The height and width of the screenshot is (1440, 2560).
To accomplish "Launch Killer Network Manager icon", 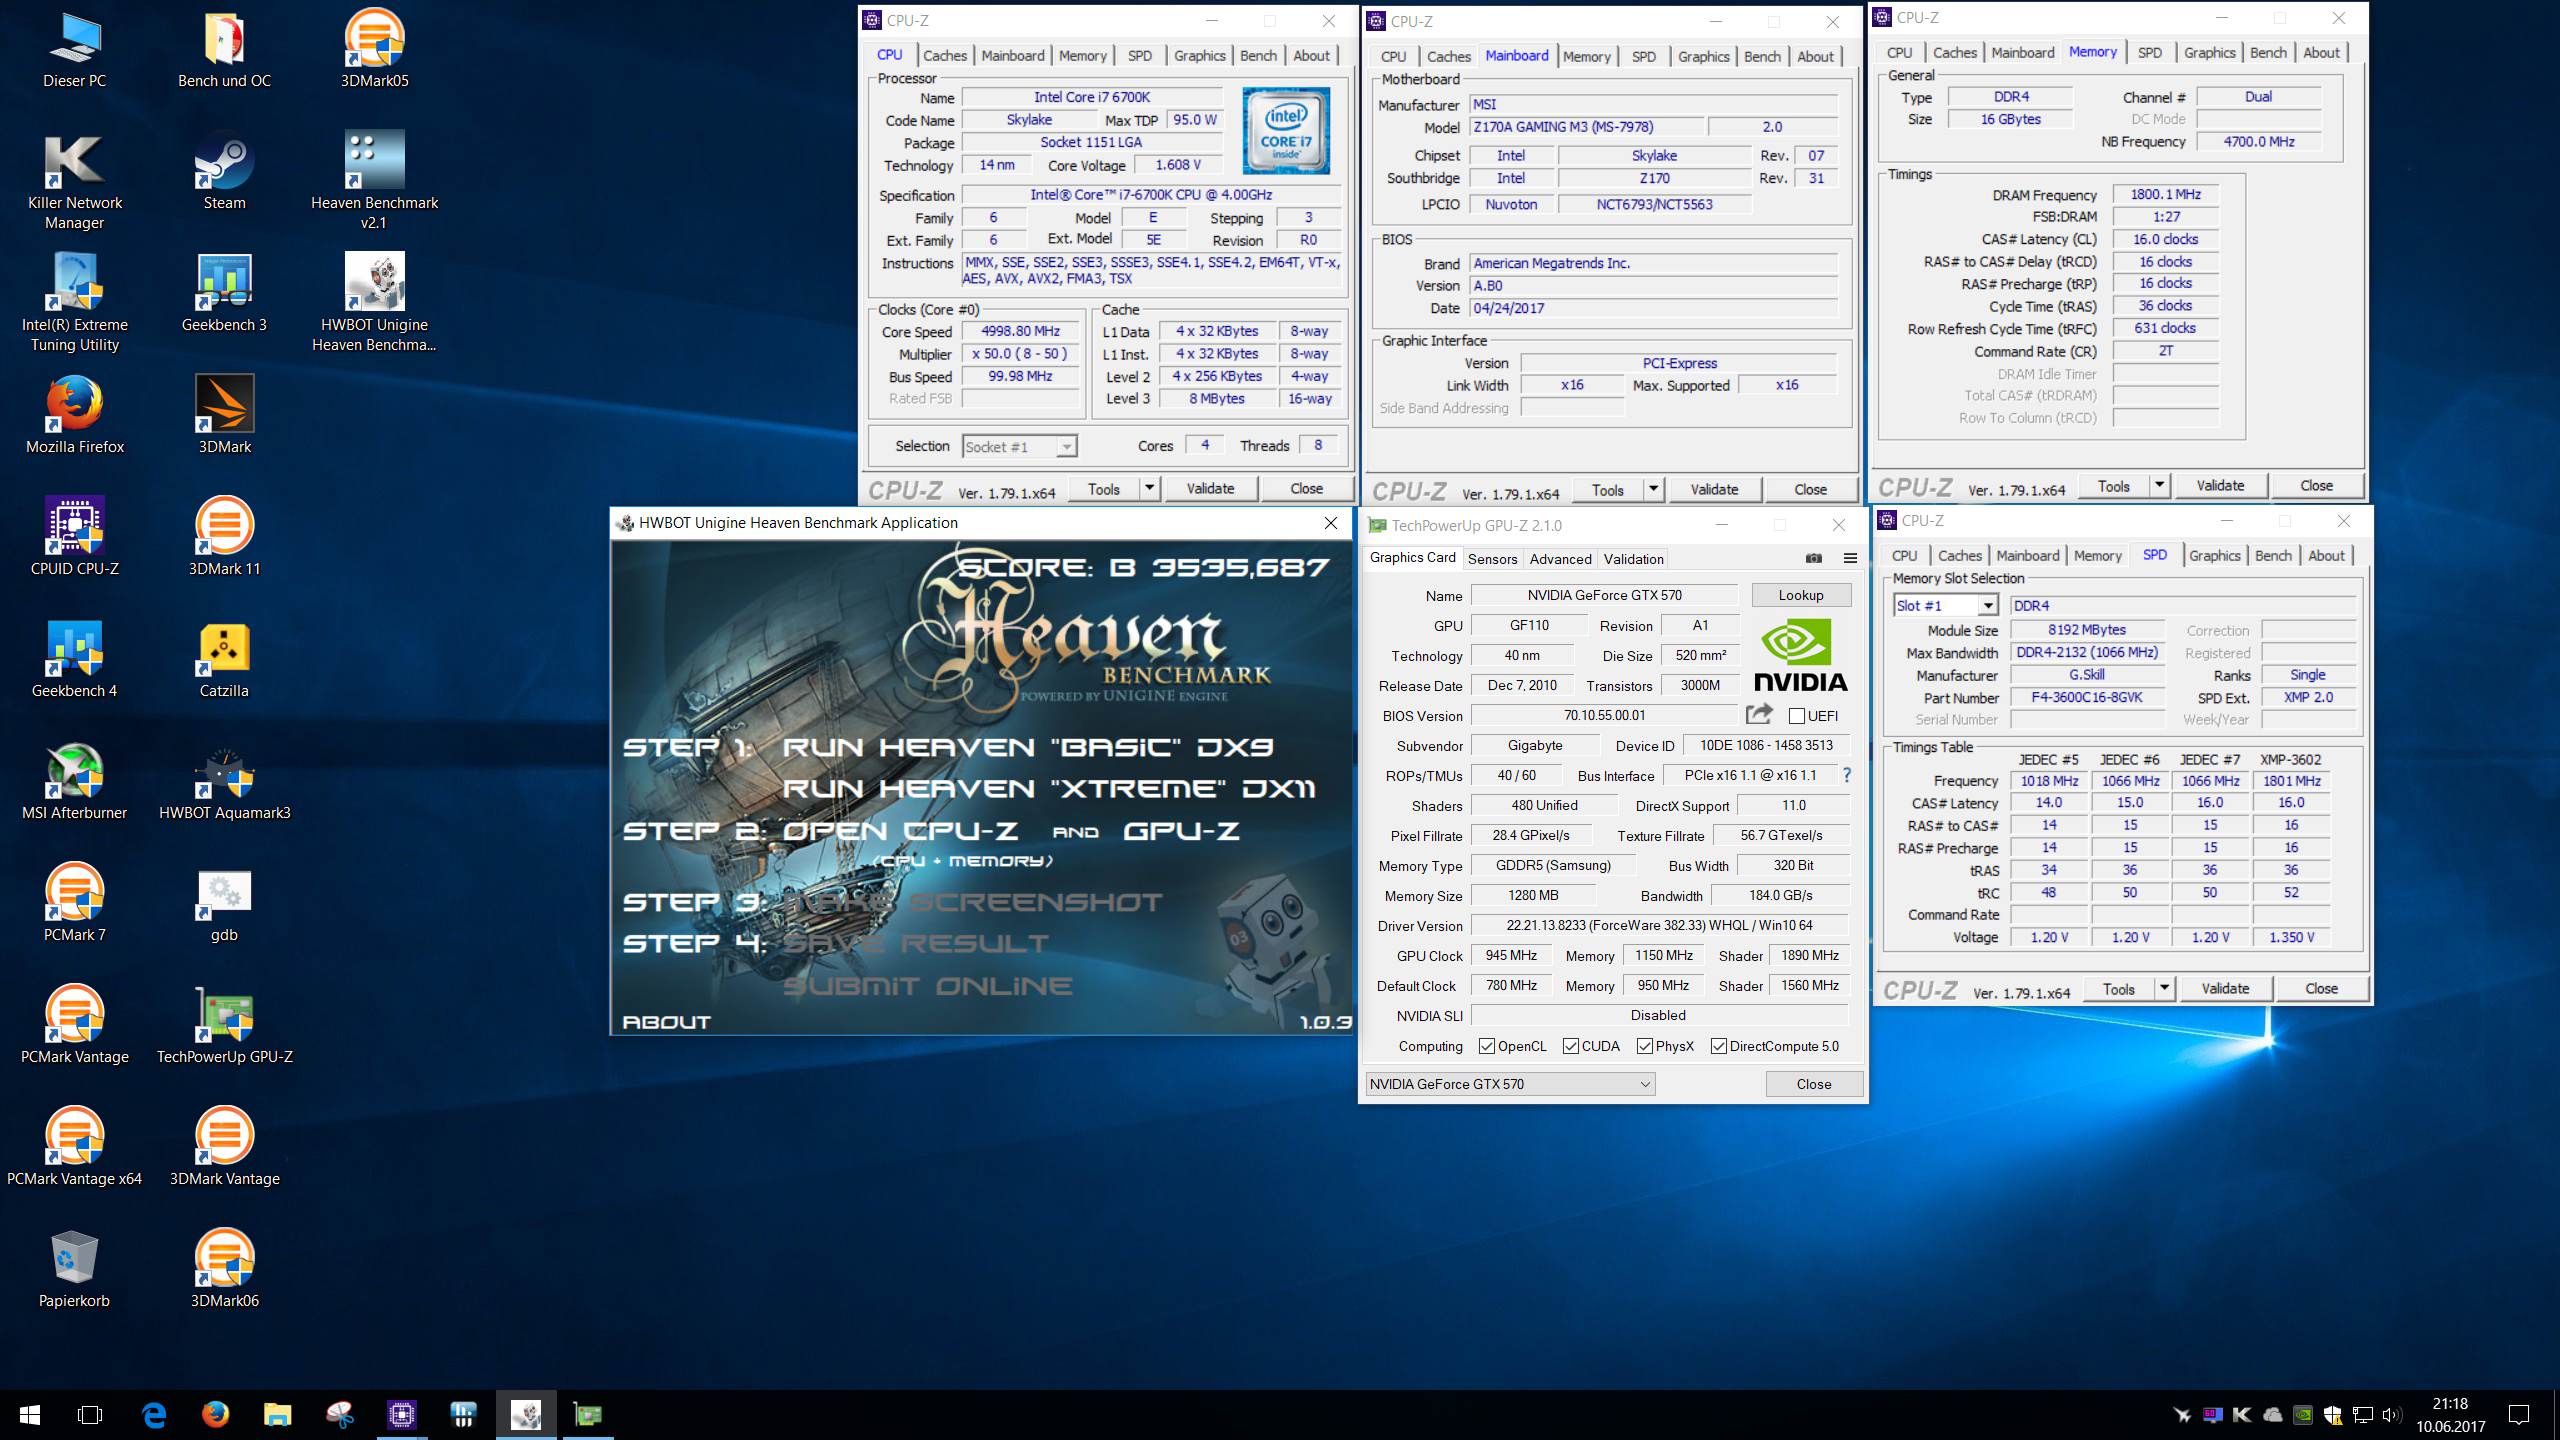I will [x=74, y=180].
